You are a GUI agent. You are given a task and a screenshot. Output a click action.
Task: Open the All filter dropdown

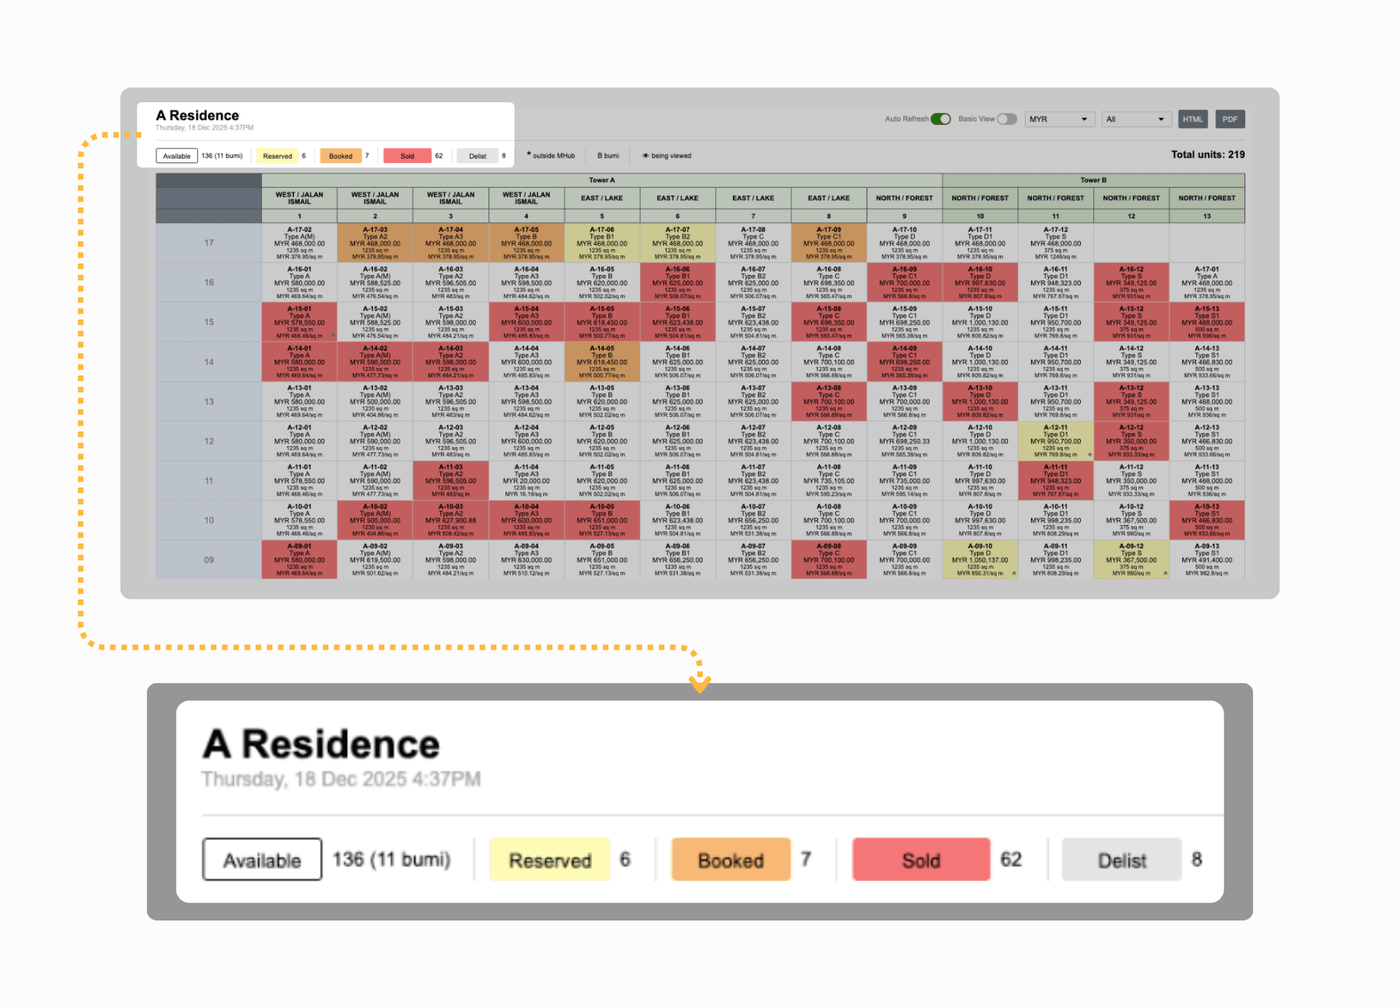(x=1135, y=119)
